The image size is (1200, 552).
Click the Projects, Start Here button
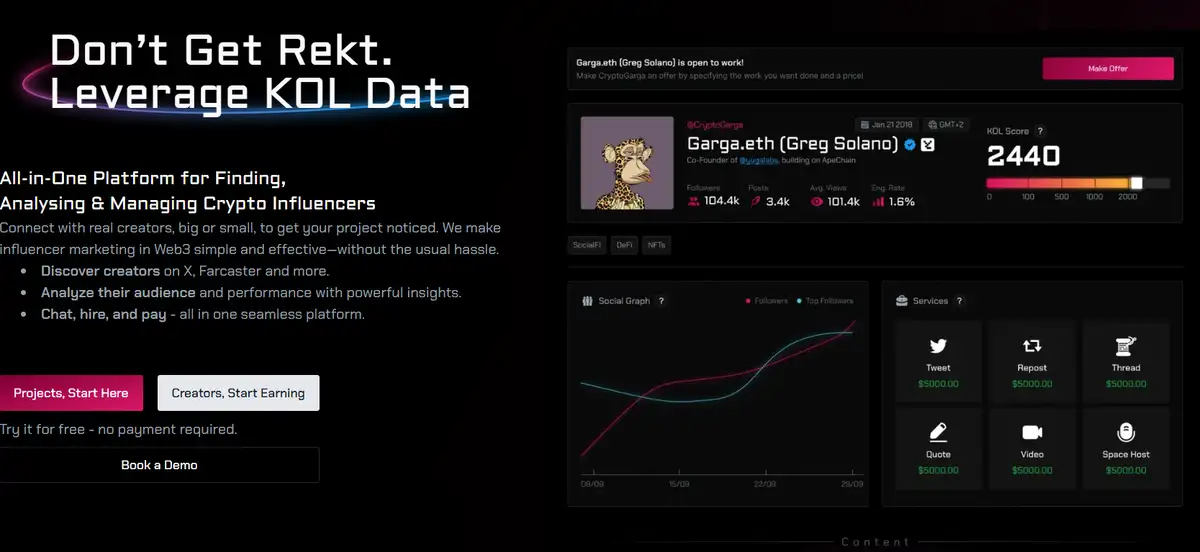(71, 393)
